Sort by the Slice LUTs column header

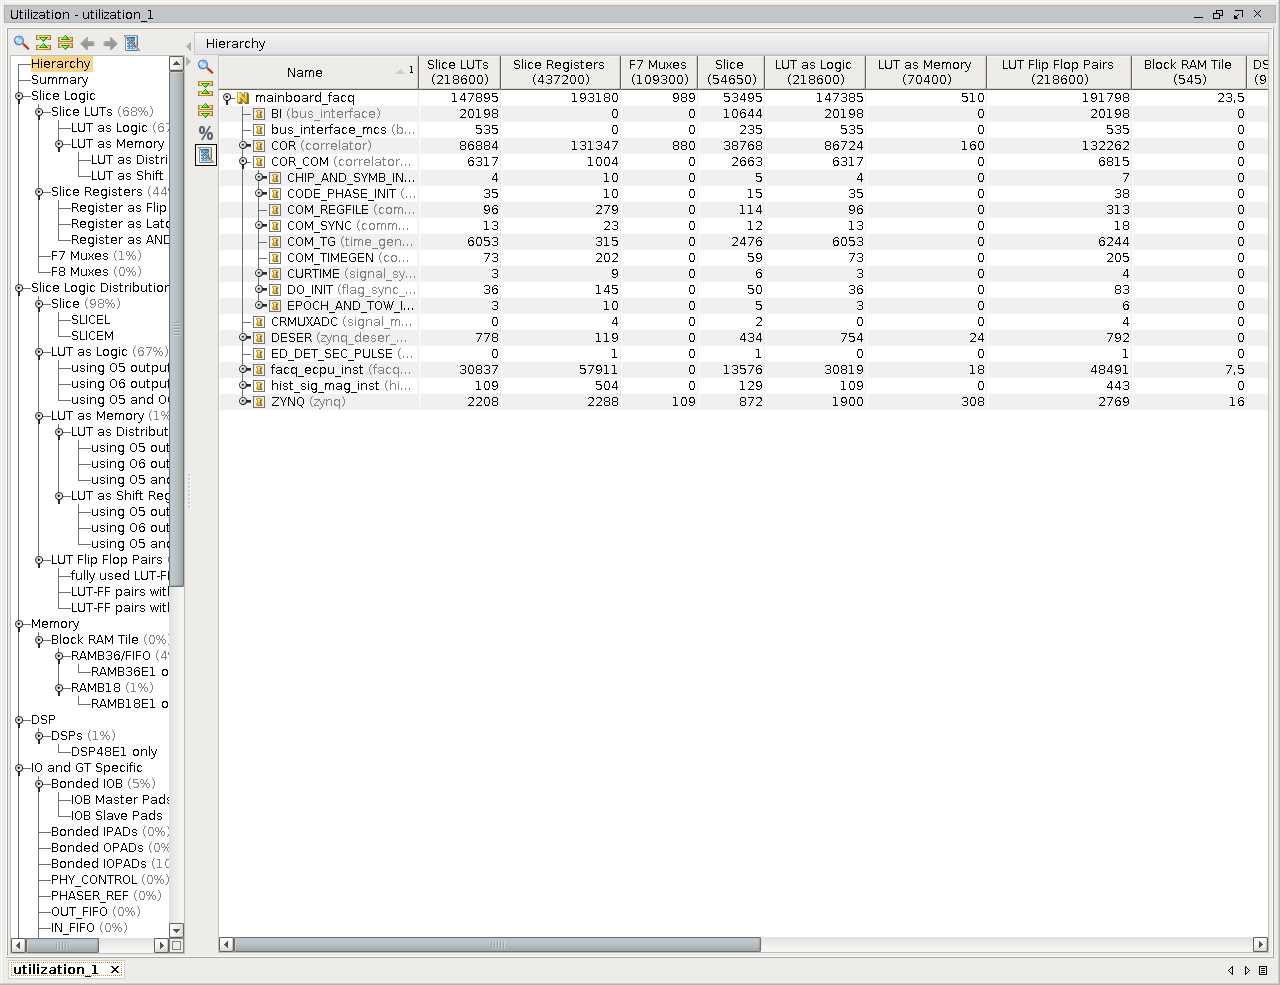tap(458, 72)
